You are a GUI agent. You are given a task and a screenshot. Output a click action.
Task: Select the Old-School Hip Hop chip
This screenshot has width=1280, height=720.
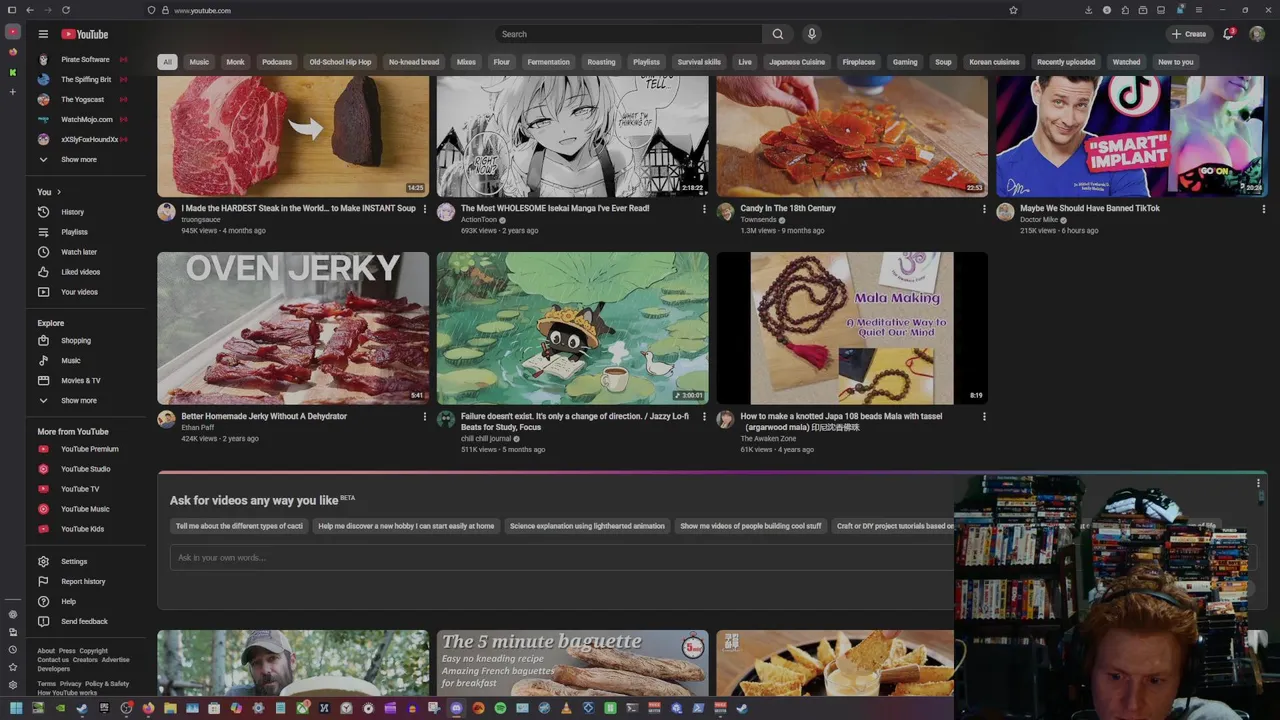340,62
